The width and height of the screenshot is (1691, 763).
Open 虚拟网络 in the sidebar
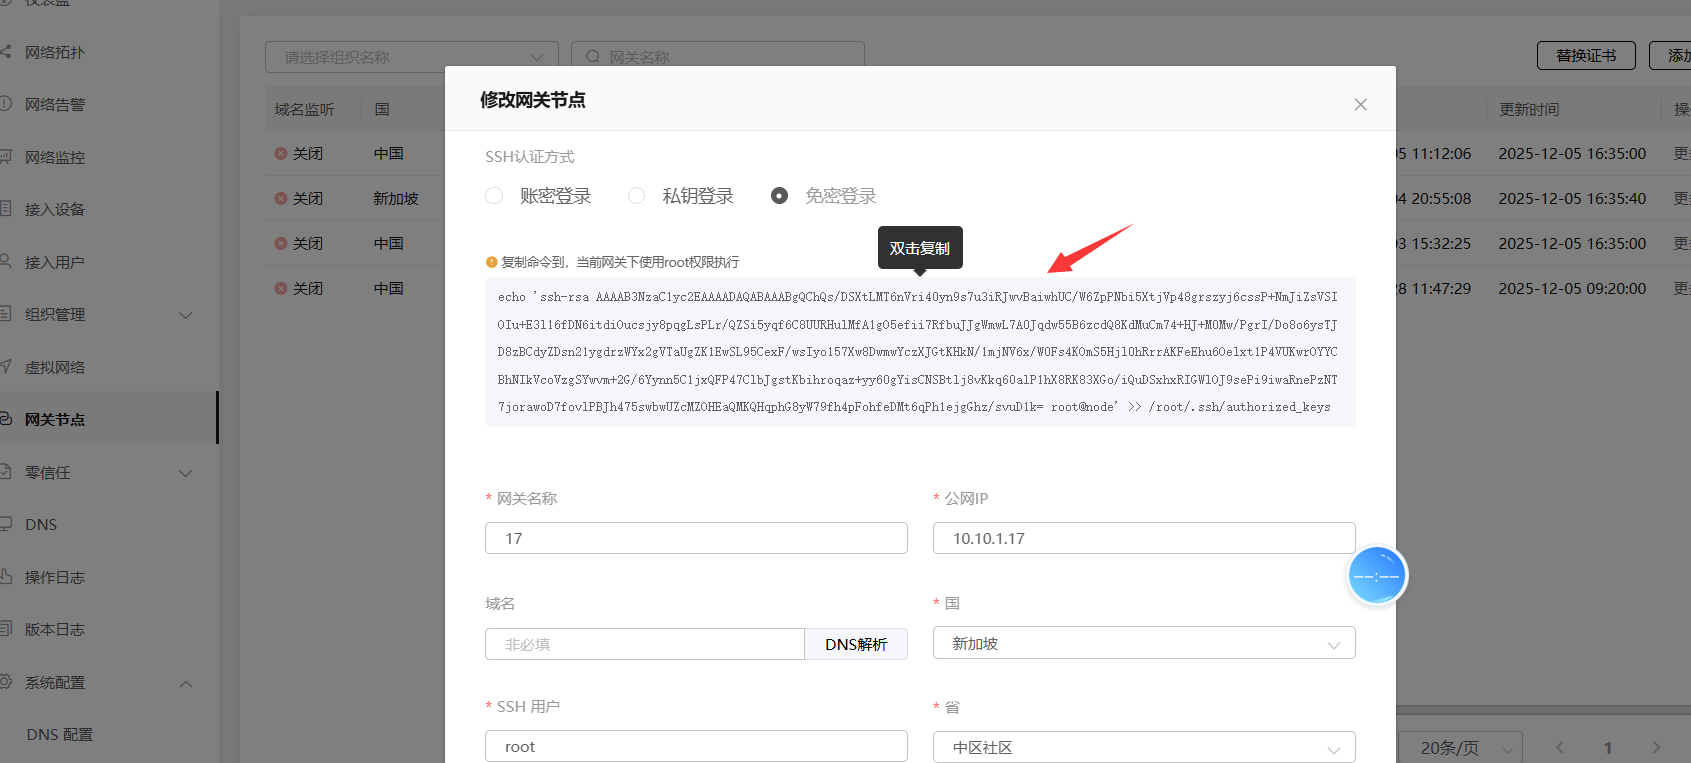coord(55,367)
